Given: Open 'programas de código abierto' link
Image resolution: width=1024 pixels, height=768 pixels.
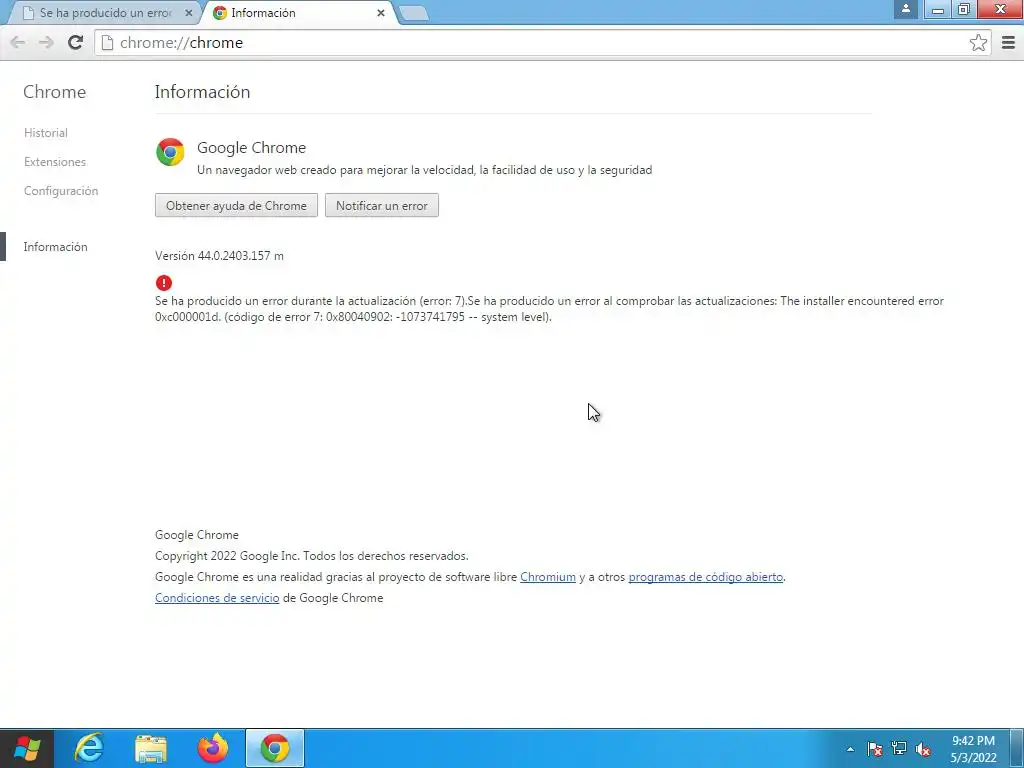Looking at the screenshot, I should coord(705,577).
